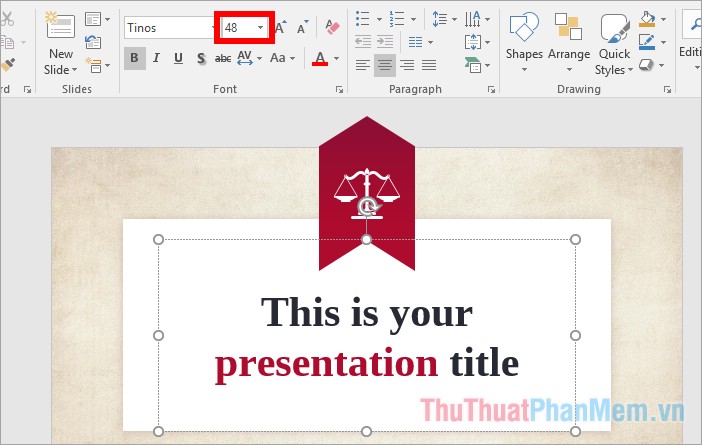
Task: Open character spacing AV options
Action: point(249,58)
